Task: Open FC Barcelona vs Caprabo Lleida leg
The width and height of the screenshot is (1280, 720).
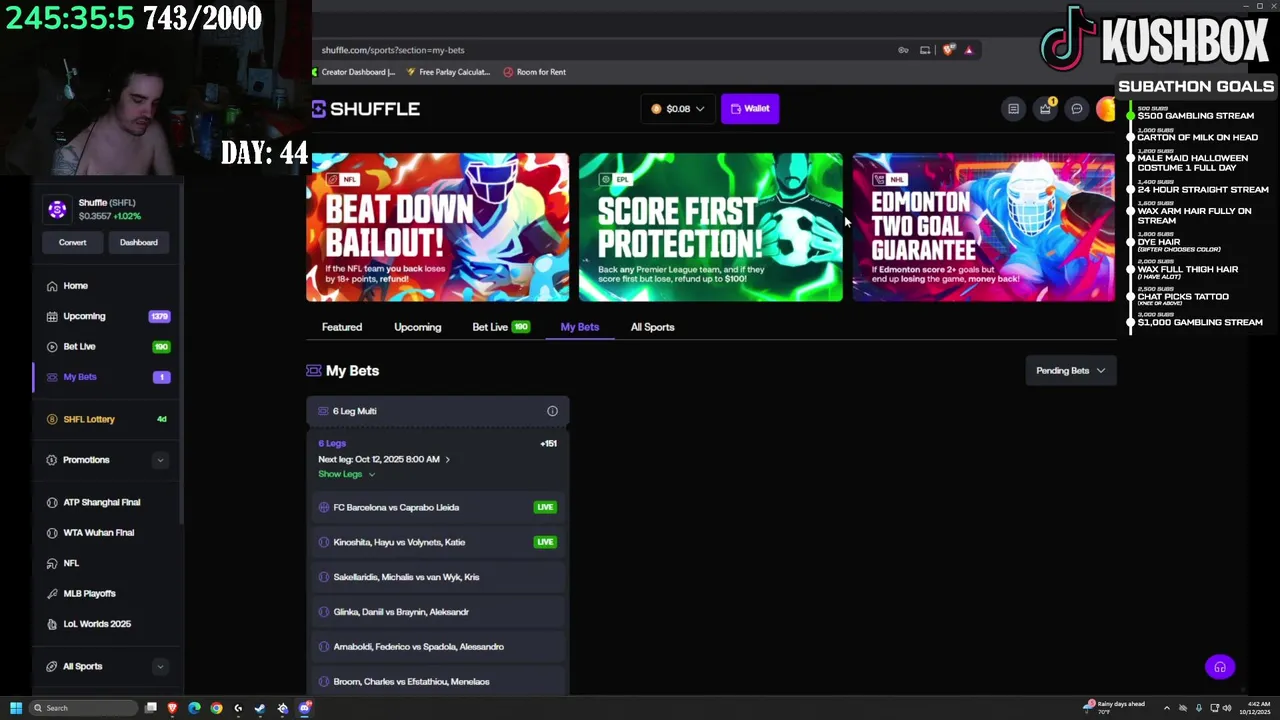Action: (x=438, y=507)
